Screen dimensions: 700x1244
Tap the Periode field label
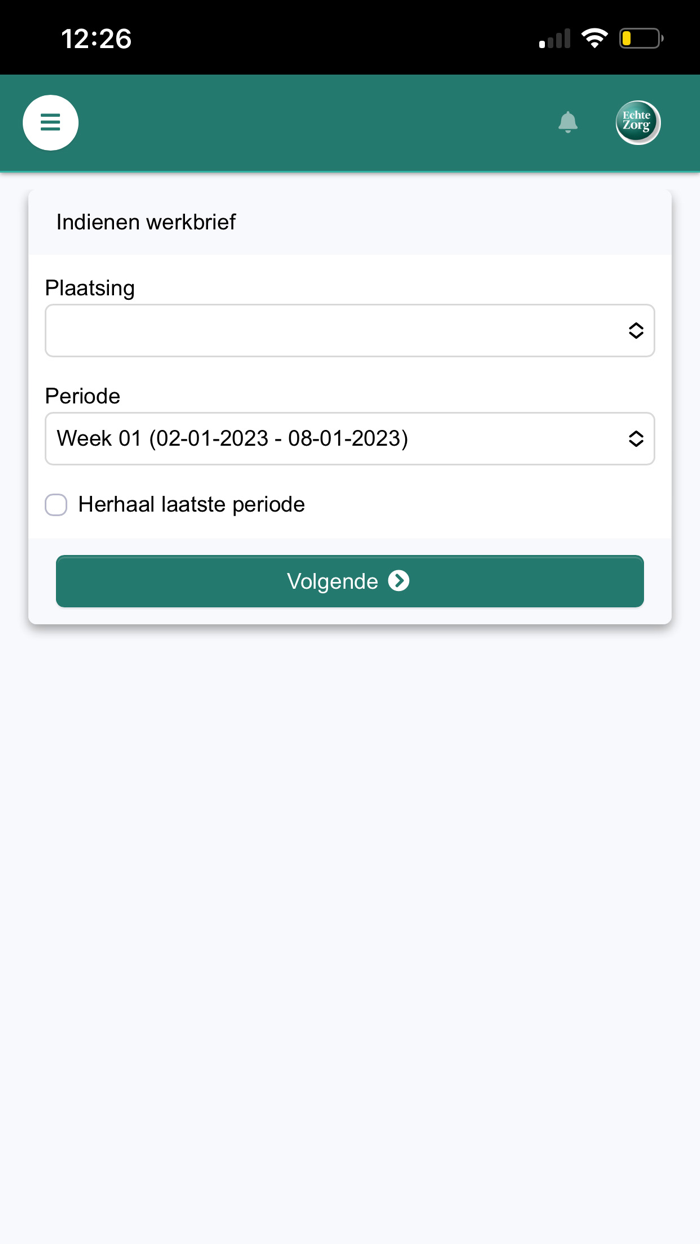[83, 396]
